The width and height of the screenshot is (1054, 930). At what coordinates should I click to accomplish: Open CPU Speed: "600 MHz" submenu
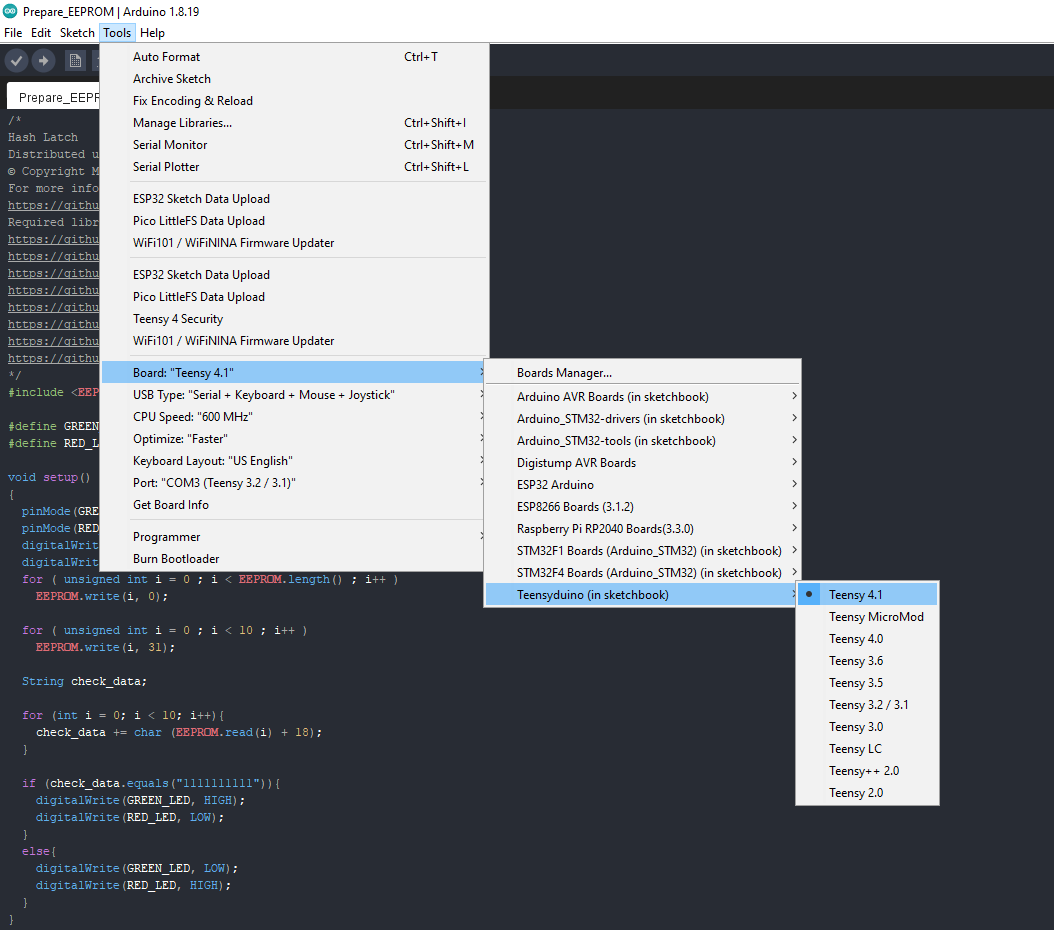click(294, 417)
